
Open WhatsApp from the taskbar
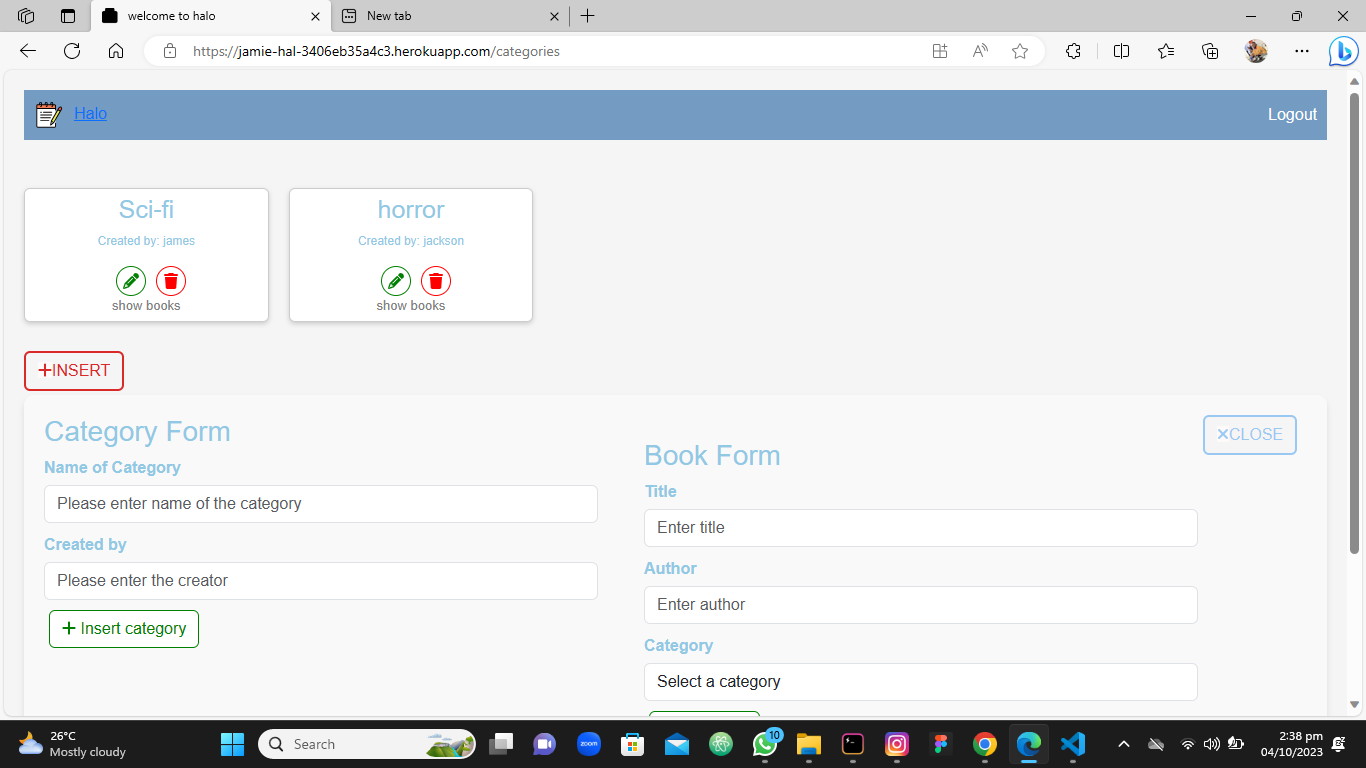tap(765, 744)
